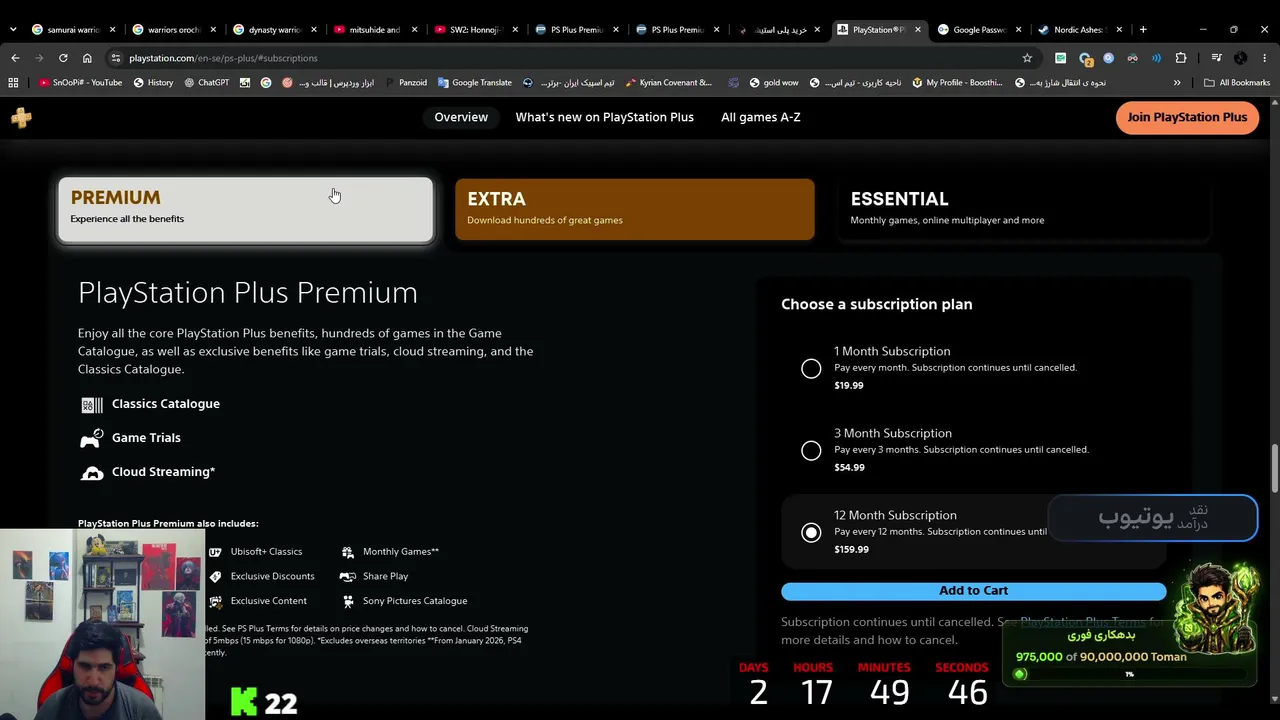1280x720 pixels.
Task: Reload the PlayStation Plus page
Action: (x=63, y=58)
